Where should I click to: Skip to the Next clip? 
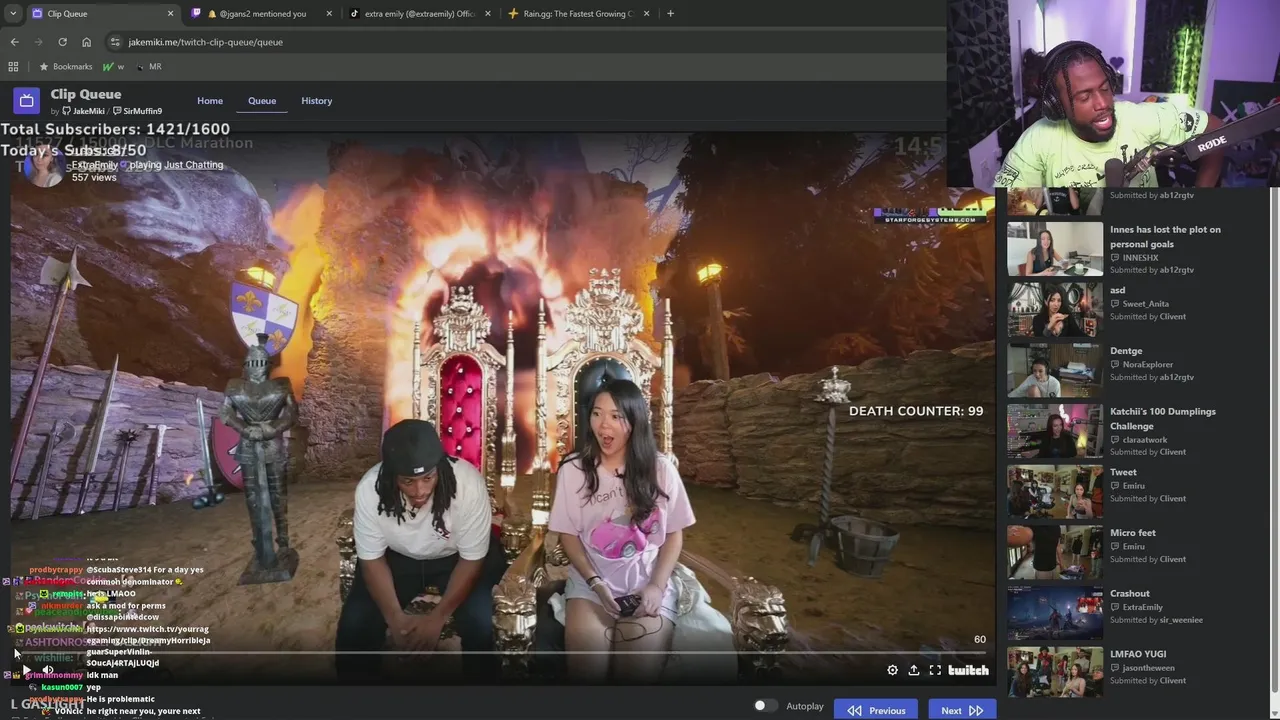point(962,710)
